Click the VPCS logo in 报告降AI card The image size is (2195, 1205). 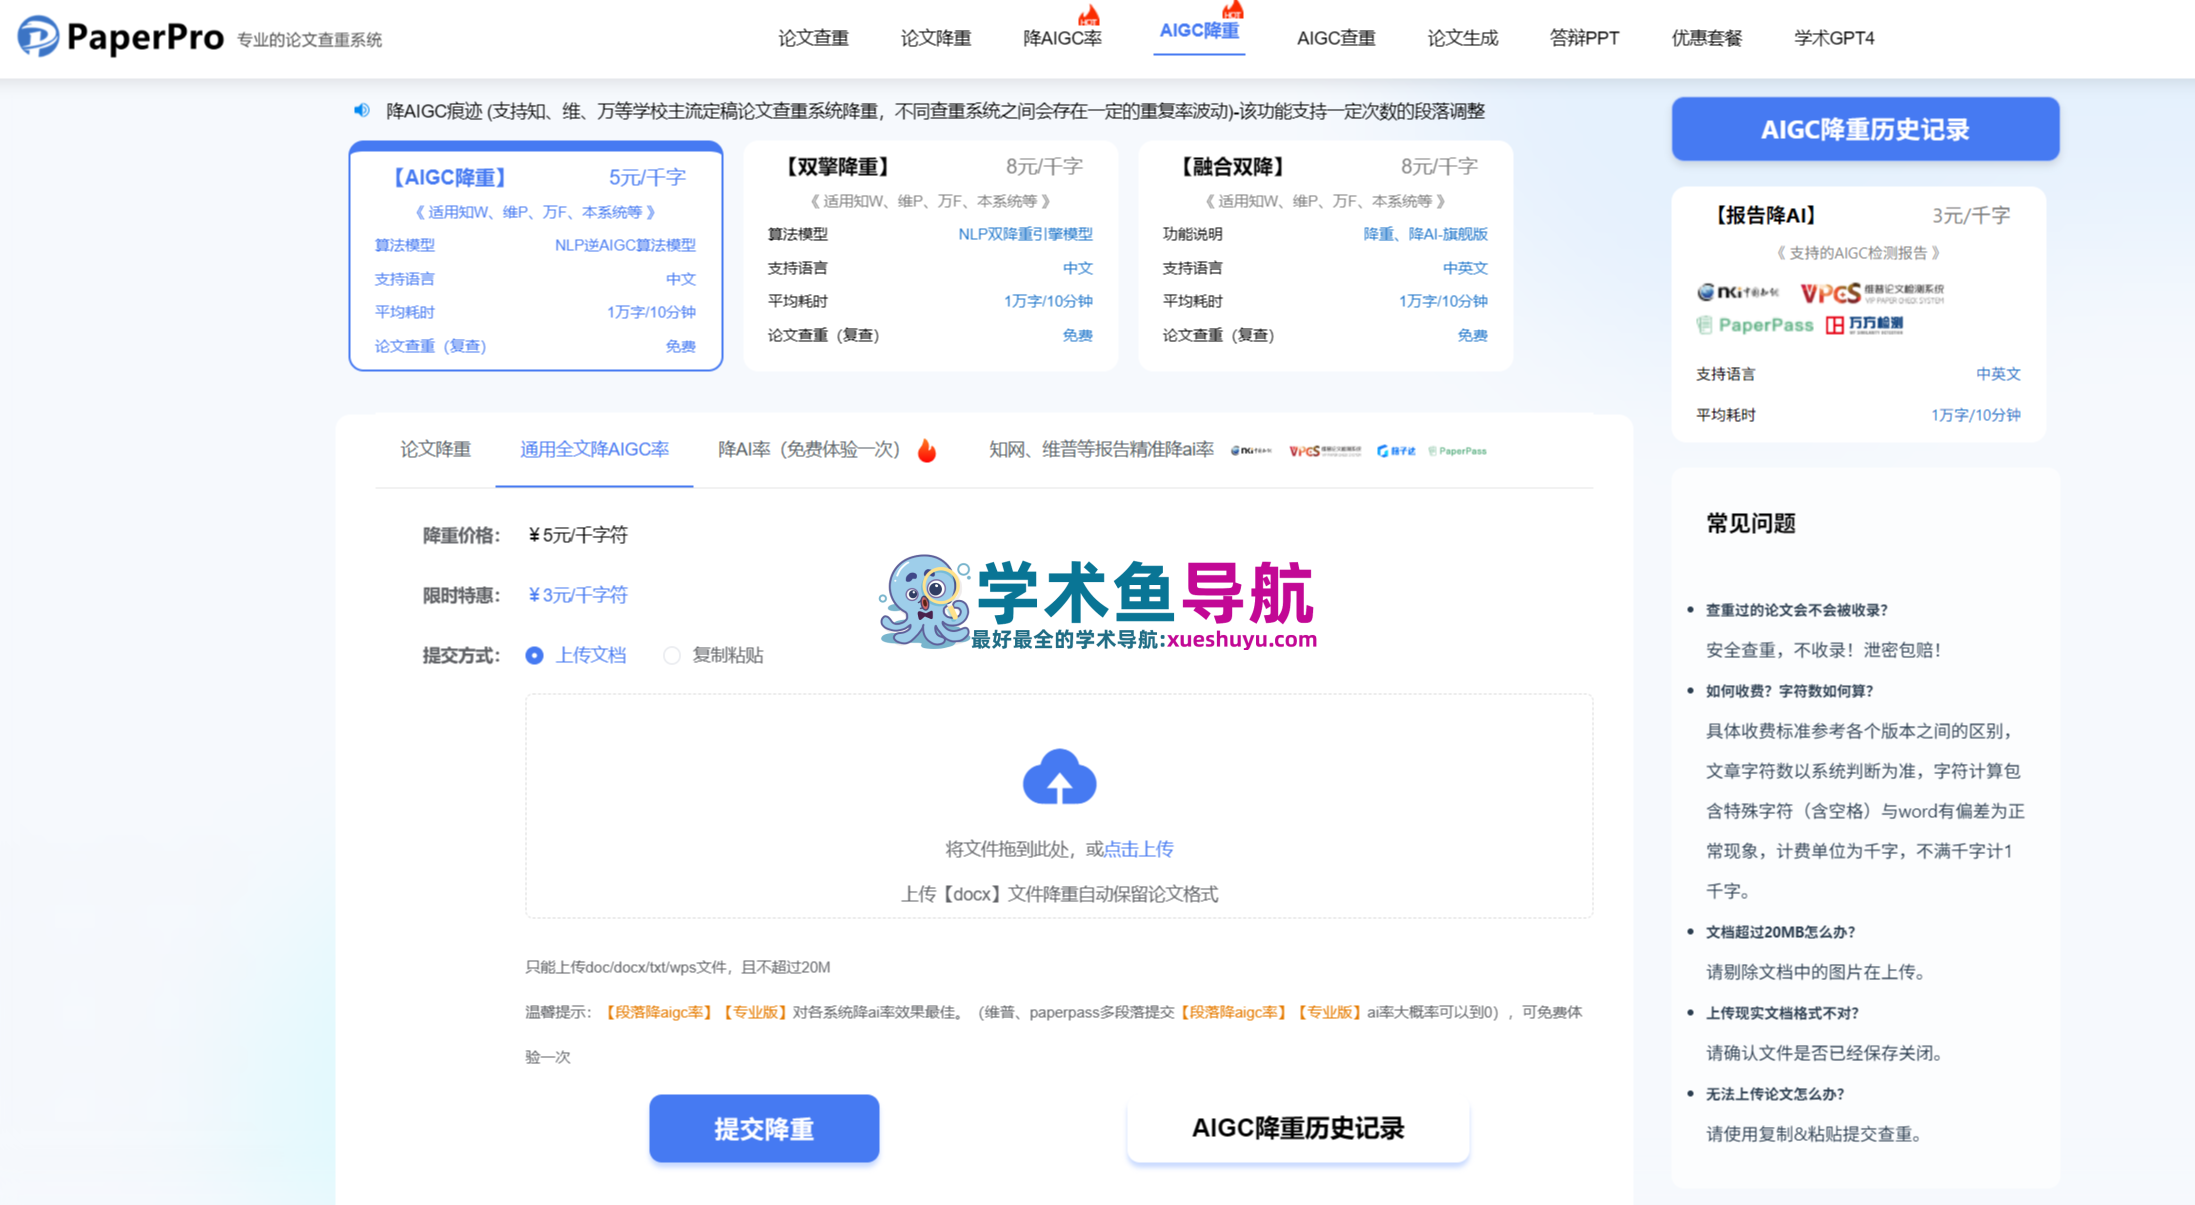click(x=1872, y=292)
